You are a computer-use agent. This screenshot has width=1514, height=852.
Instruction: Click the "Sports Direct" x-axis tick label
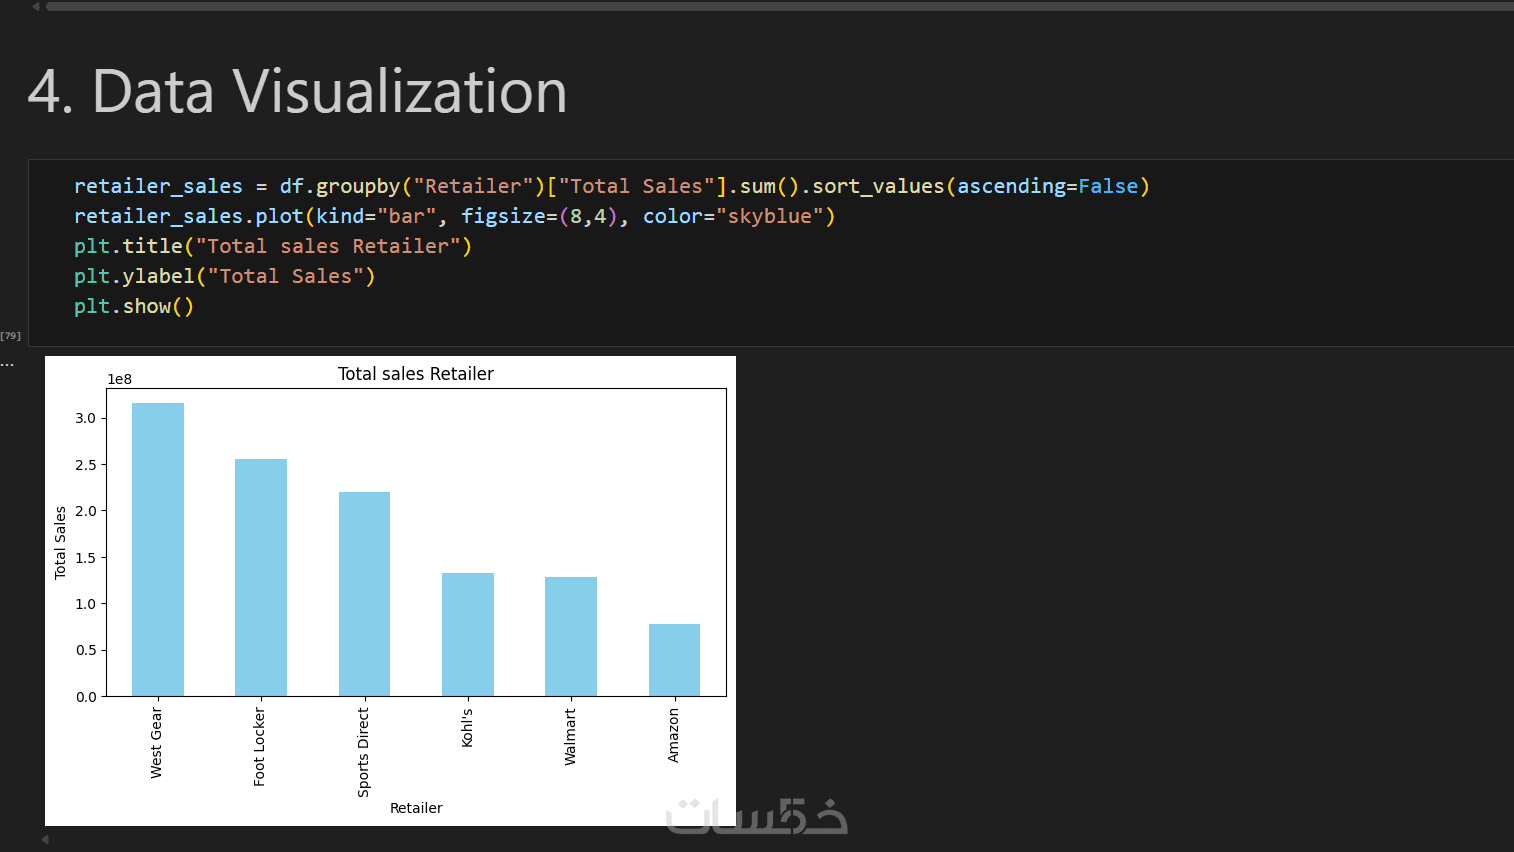363,752
